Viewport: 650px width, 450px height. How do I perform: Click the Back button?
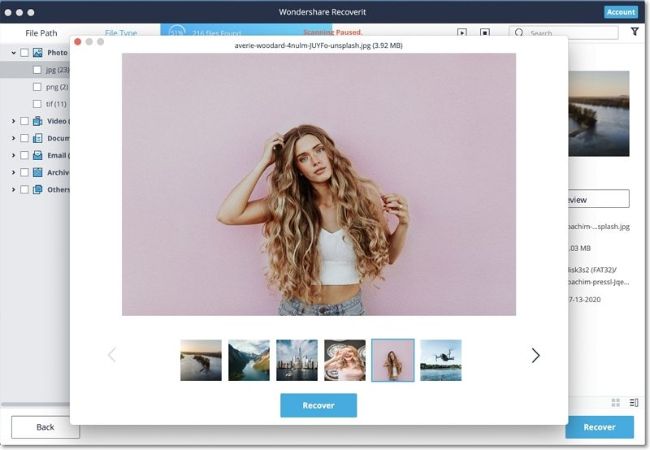(45, 427)
